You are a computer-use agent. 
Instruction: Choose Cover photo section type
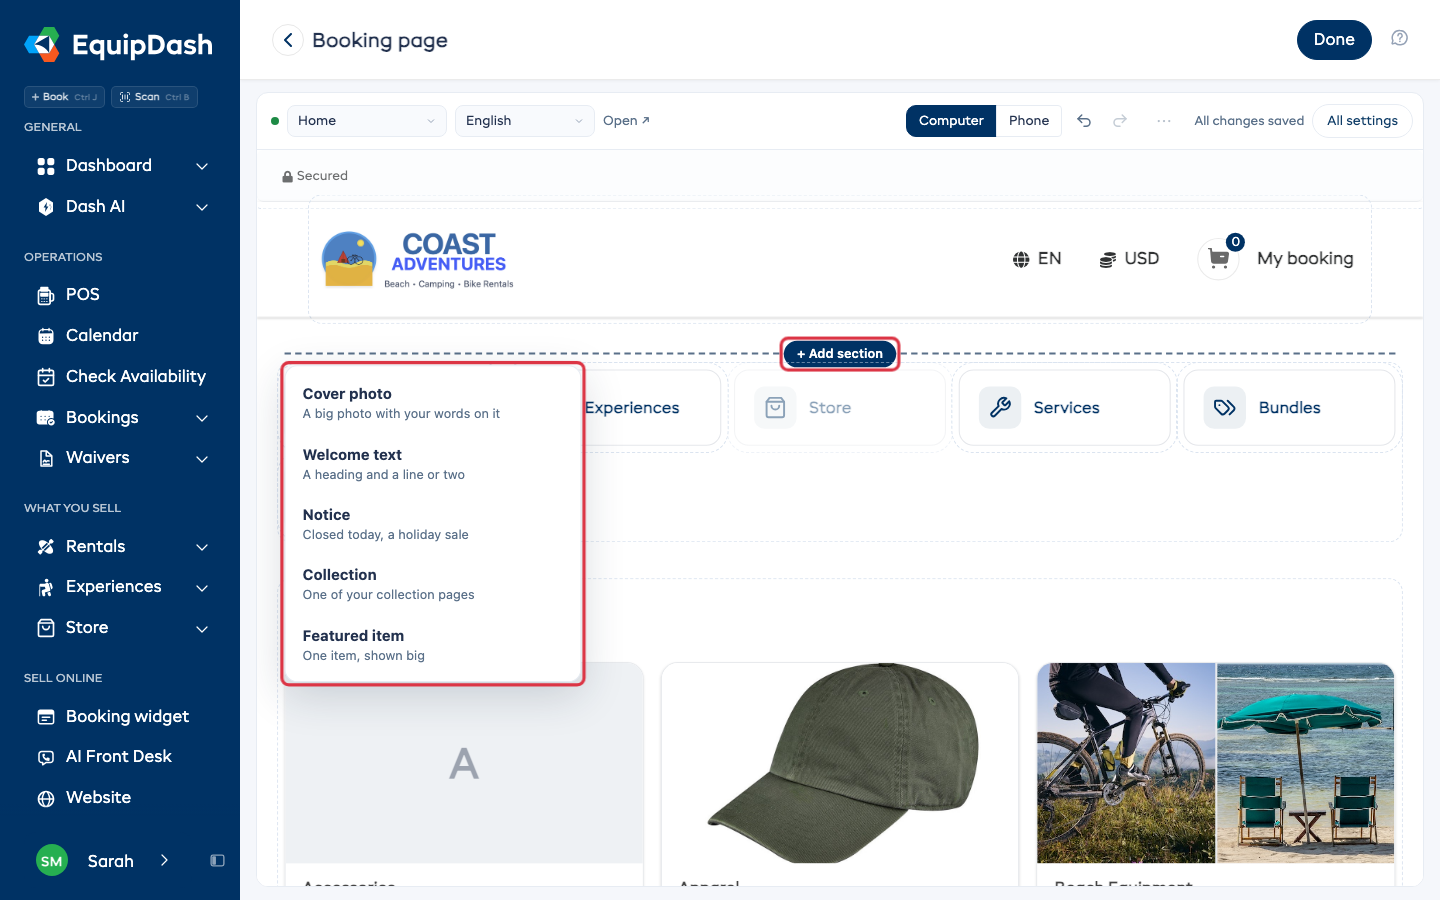point(433,403)
